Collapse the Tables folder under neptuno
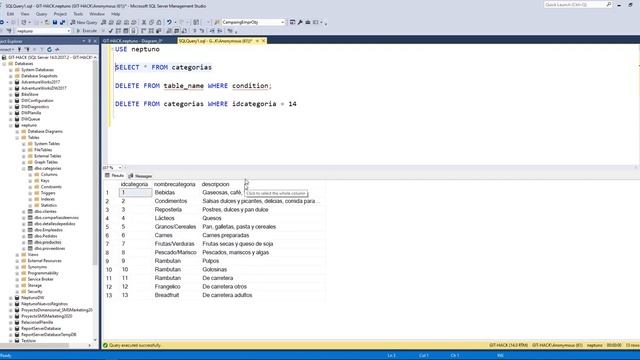The height and width of the screenshot is (360, 640). click(18, 138)
